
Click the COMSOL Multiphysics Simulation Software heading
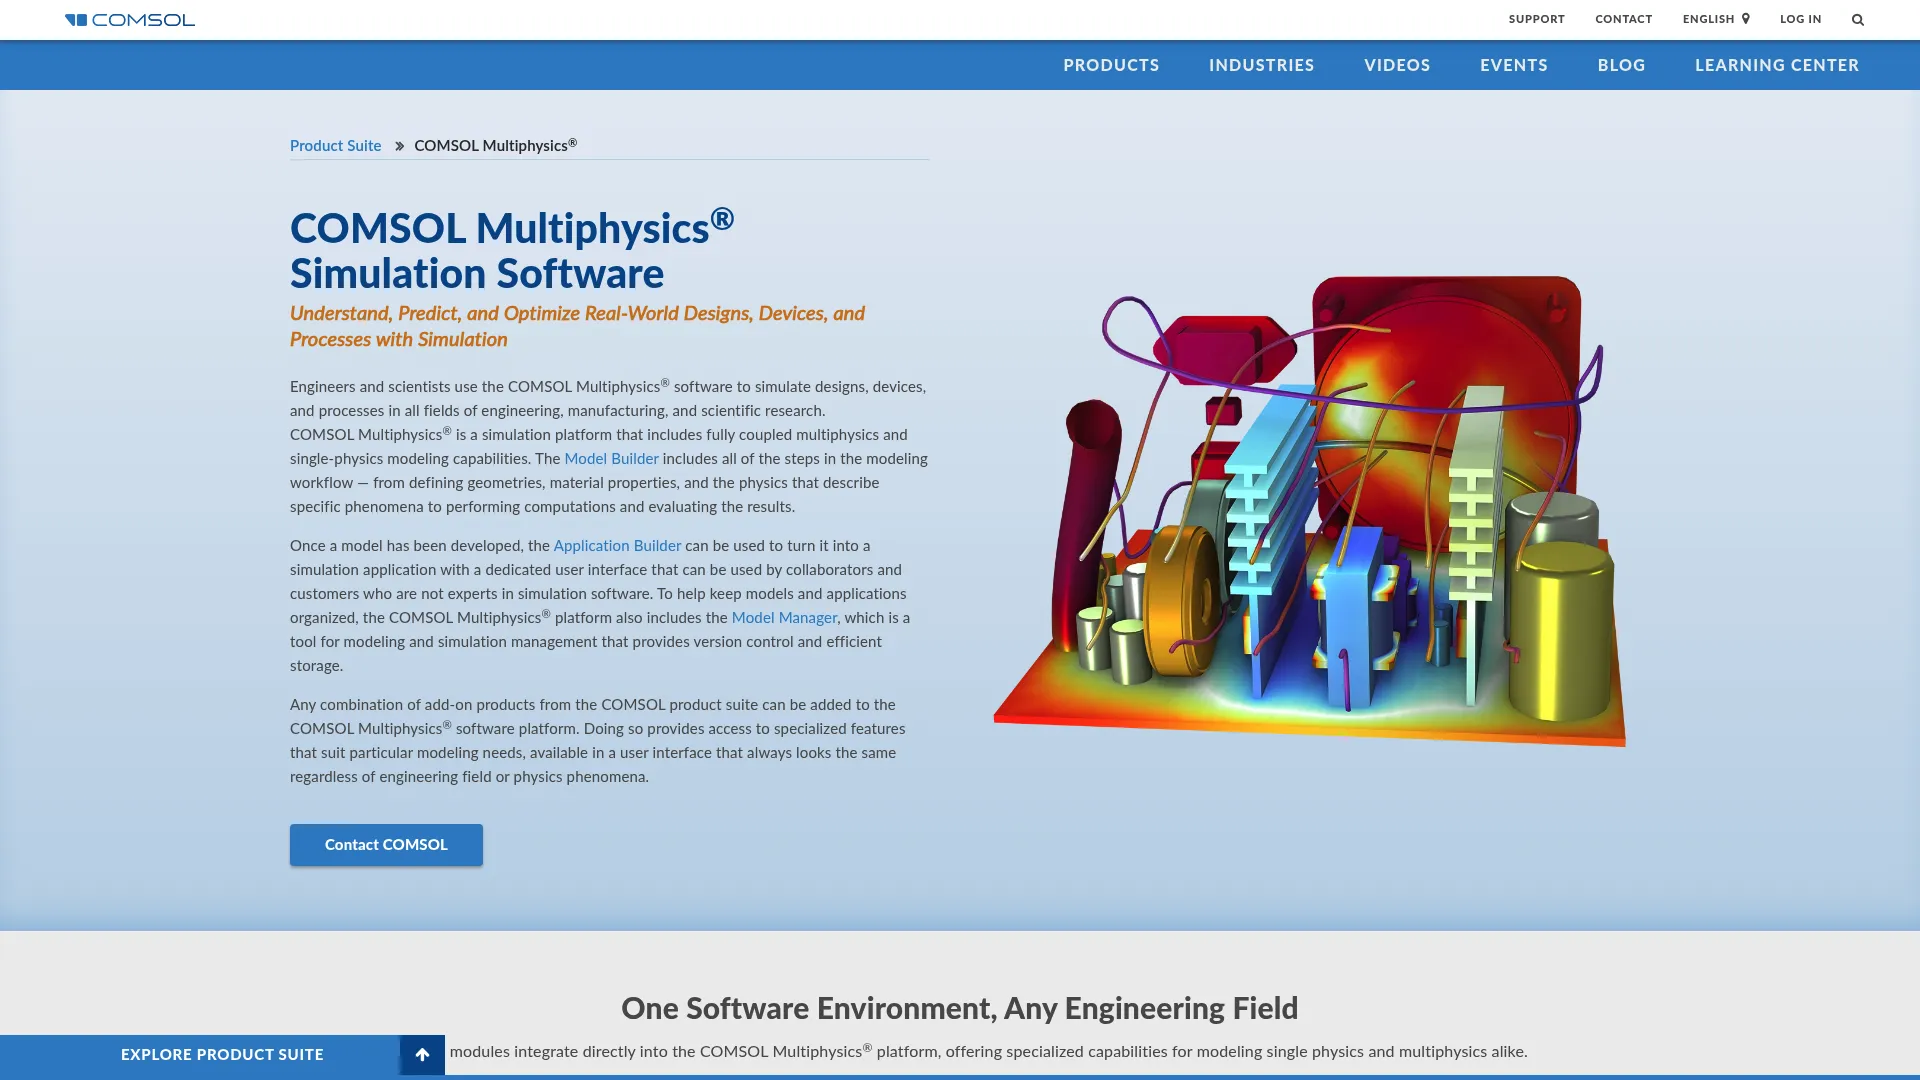coord(512,250)
